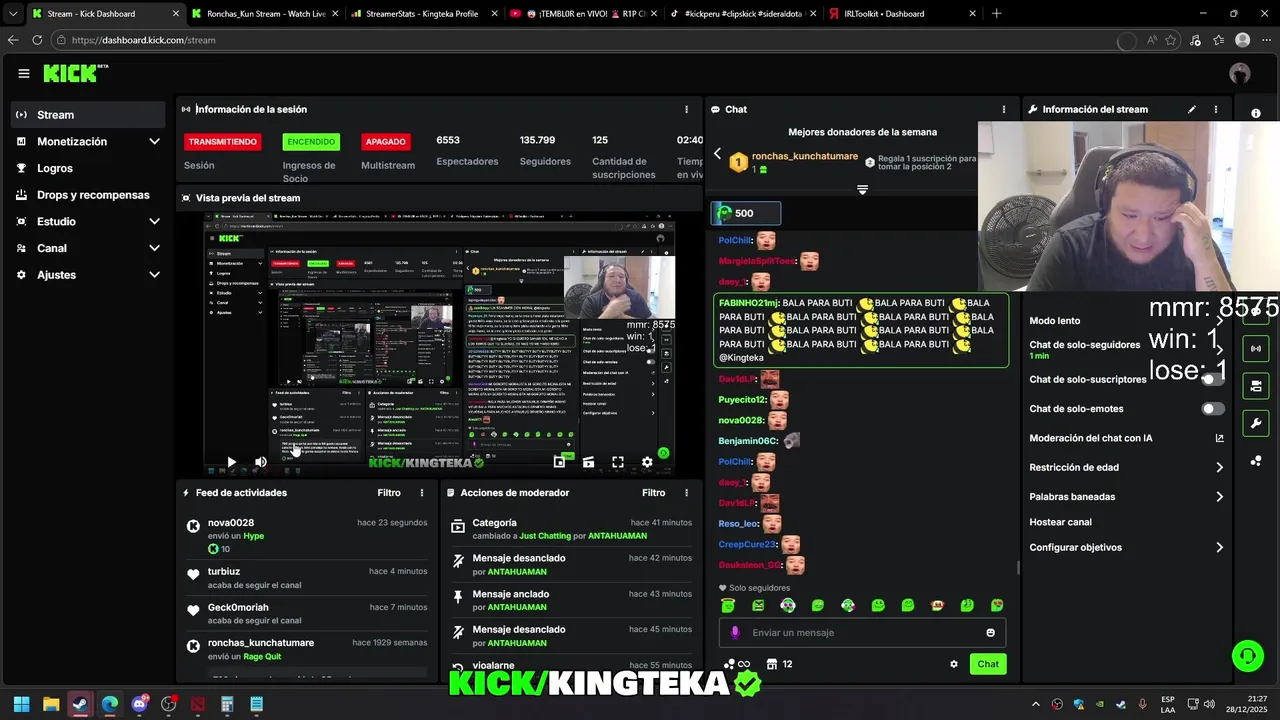Open chat settings gear beside Chat button

tap(954, 664)
